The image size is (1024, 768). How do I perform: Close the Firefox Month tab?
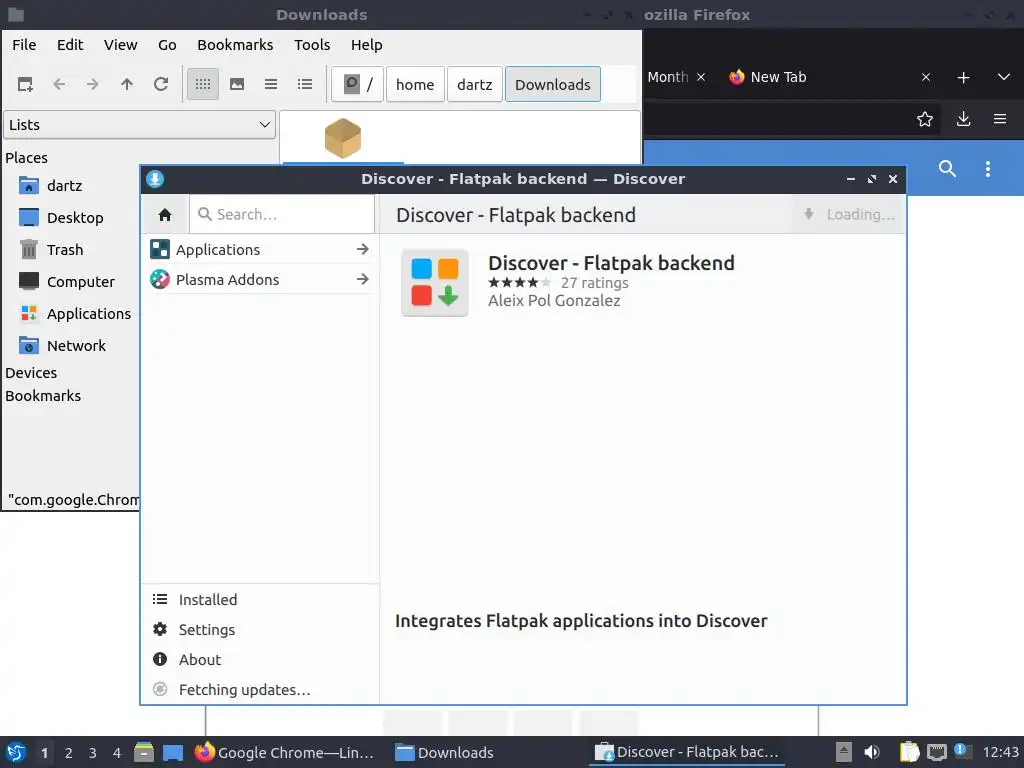701,77
